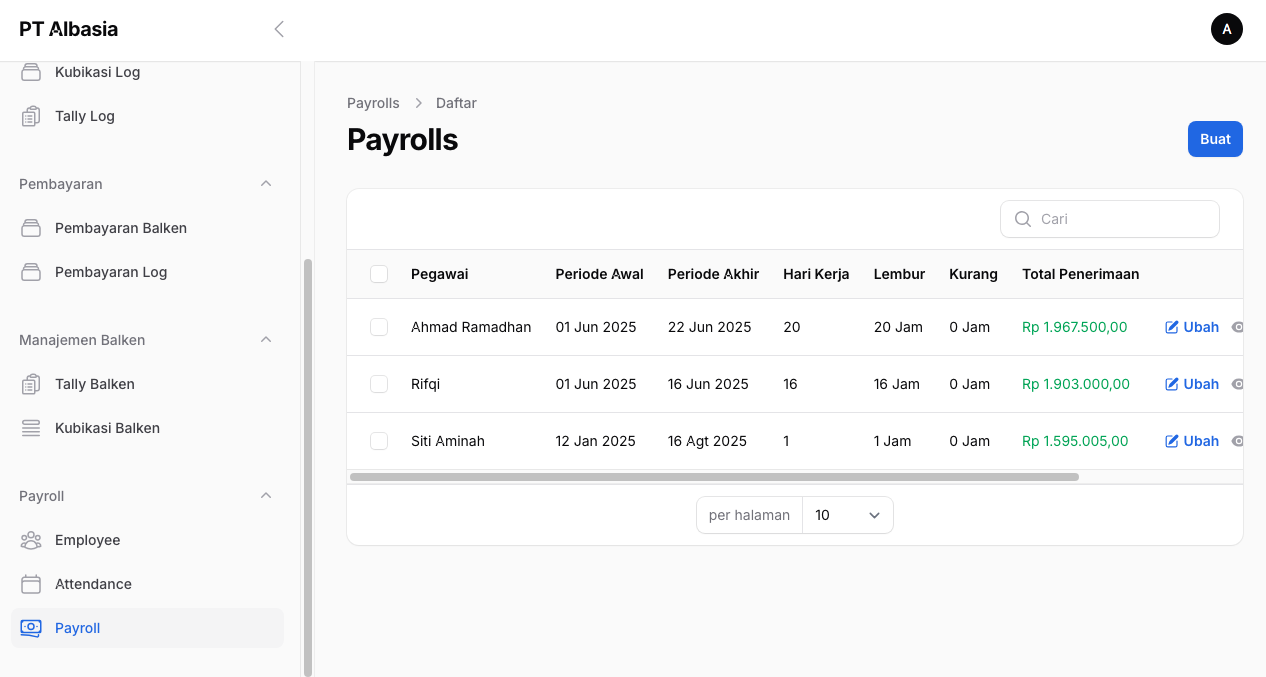This screenshot has height=677, width=1266.
Task: Click the Tally Balken clipboard icon
Action: coord(31,384)
